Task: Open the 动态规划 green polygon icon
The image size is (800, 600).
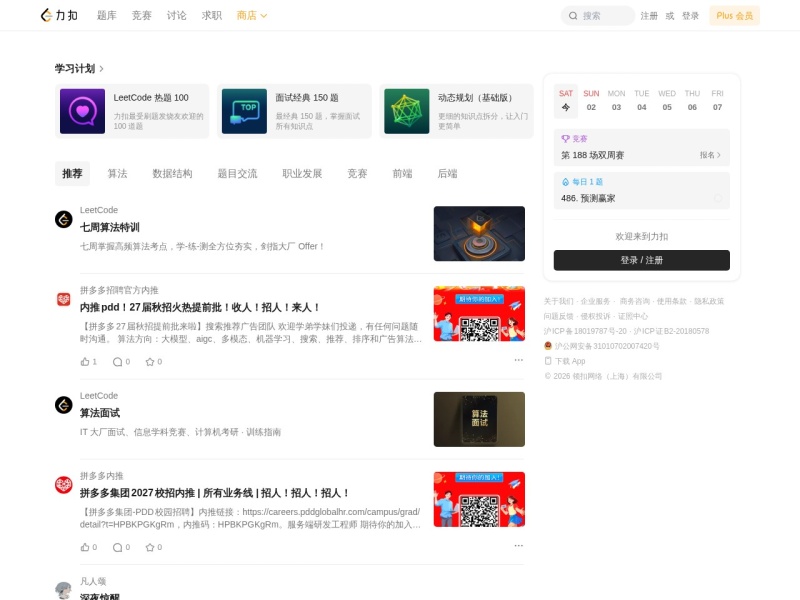Action: pos(407,111)
